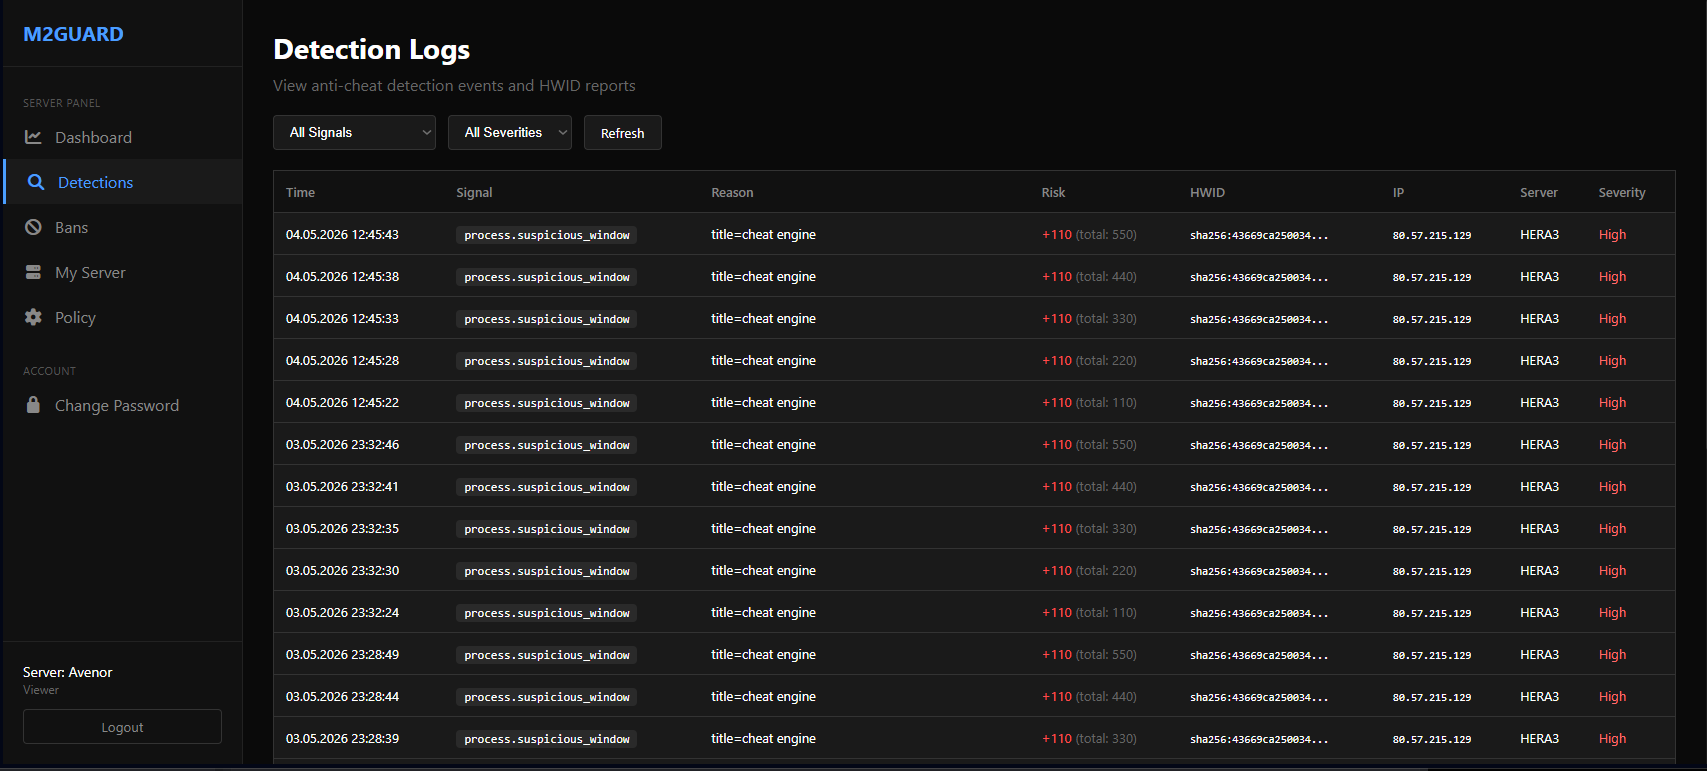Click HWID hash in 12:45:43 row
Image resolution: width=1707 pixels, height=771 pixels.
point(1259,235)
